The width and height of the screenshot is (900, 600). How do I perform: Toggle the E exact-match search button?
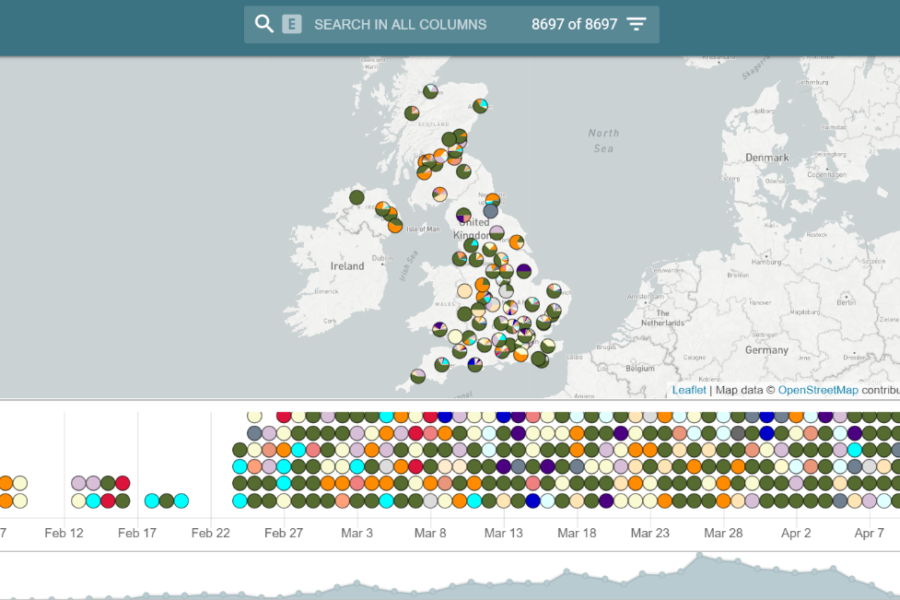pyautogui.click(x=291, y=24)
